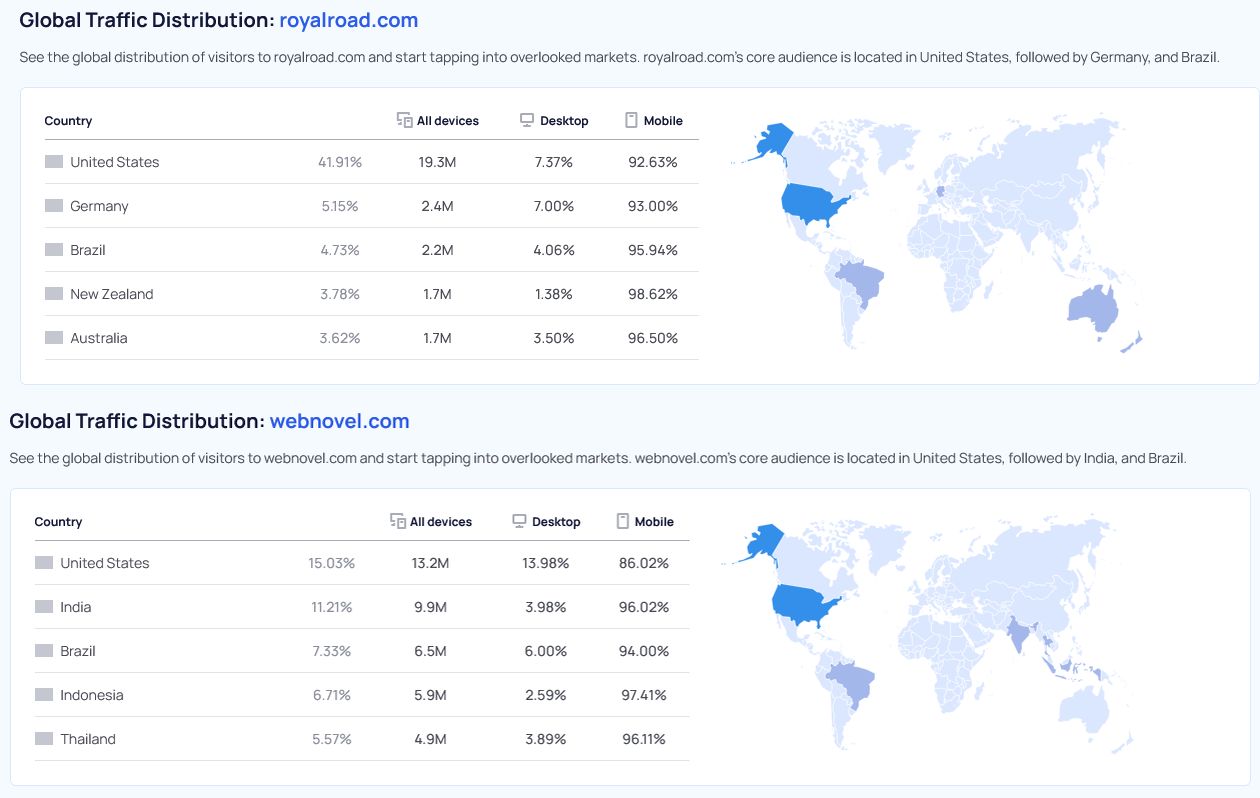Select the Germany row label
The image size is (1260, 798).
pos(99,206)
